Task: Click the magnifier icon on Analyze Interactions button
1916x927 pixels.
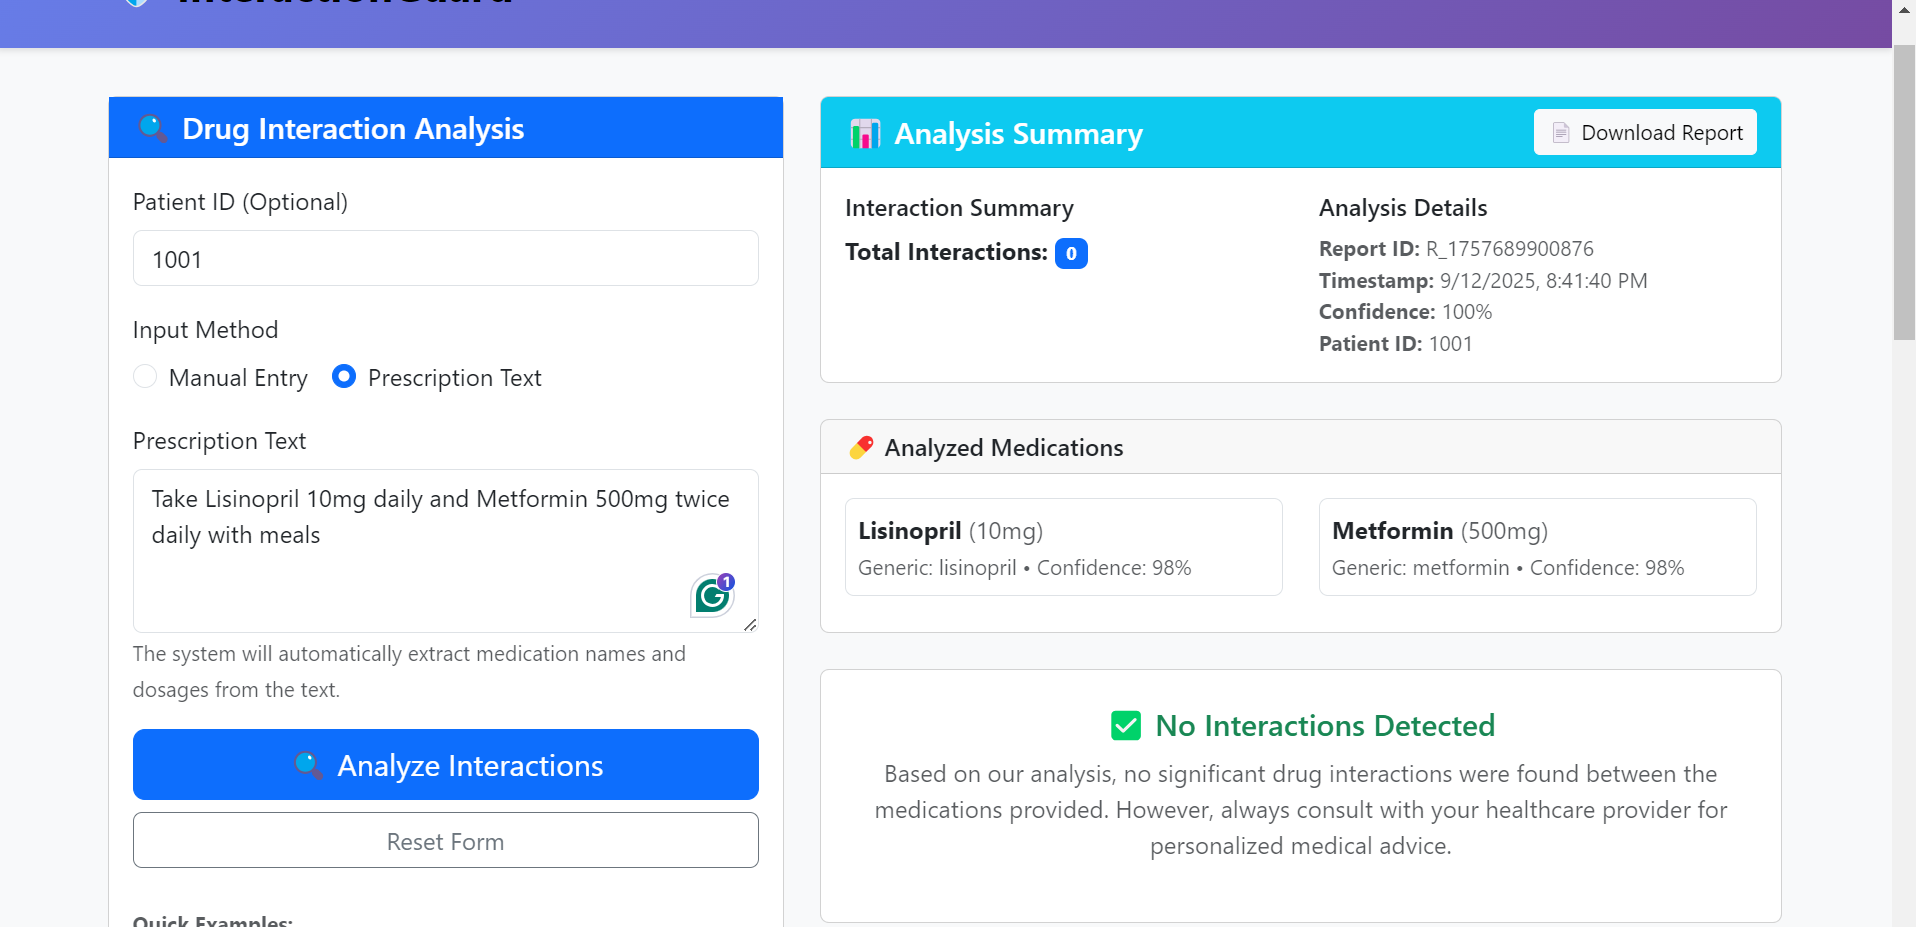Action: click(x=308, y=766)
